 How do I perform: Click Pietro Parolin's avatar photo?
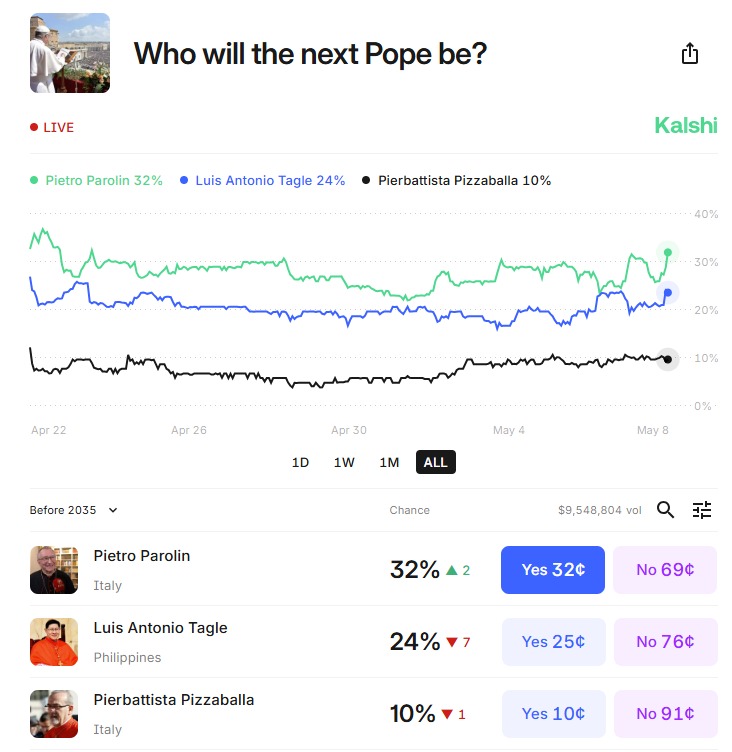[54, 570]
